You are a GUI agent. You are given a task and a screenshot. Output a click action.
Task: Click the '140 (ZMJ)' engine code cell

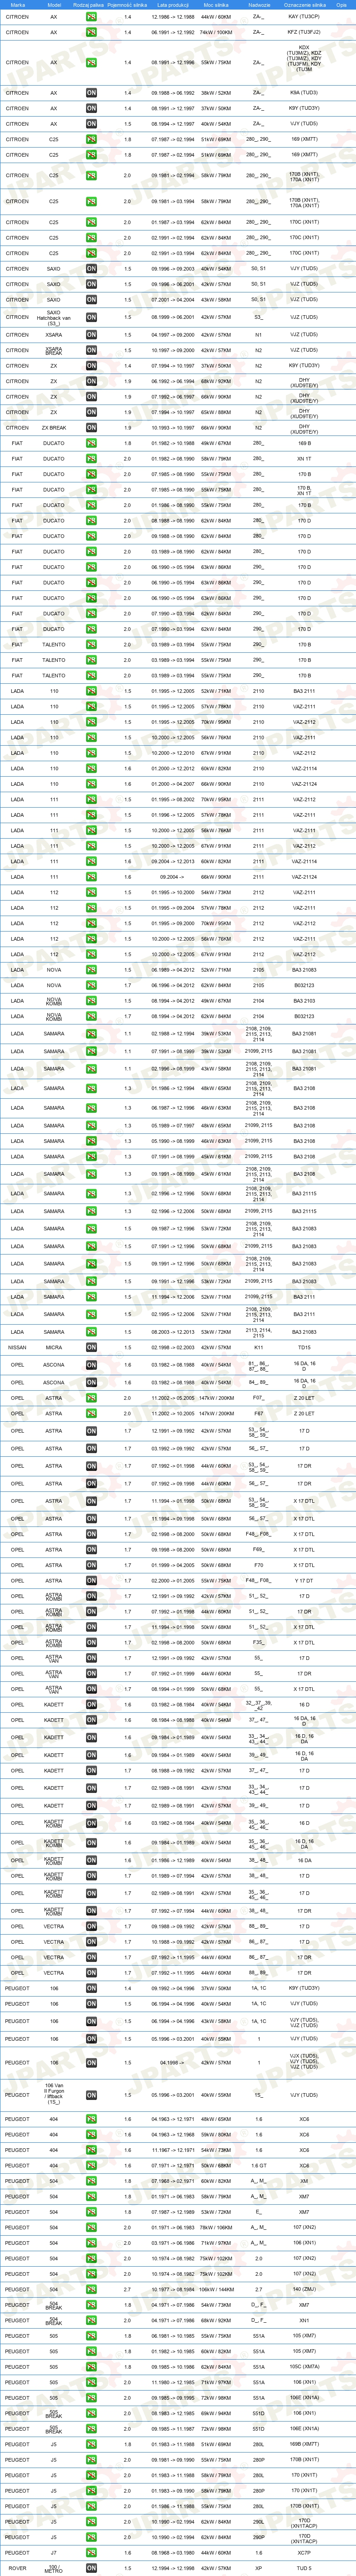pos(304,2289)
